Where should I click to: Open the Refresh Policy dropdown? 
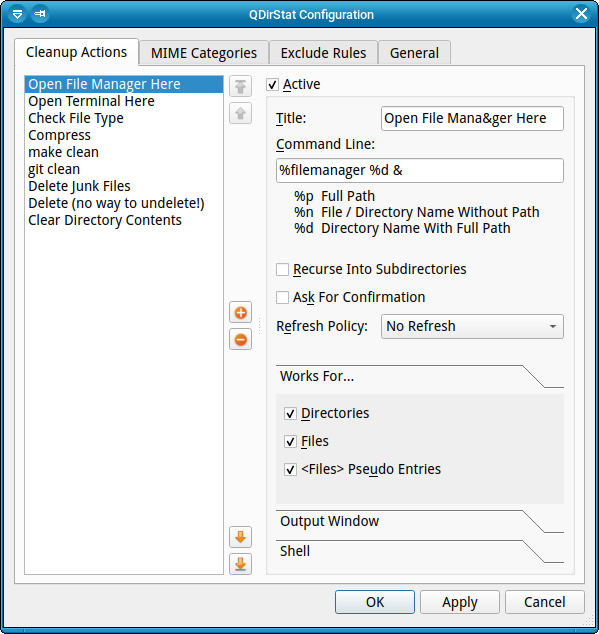coord(472,326)
